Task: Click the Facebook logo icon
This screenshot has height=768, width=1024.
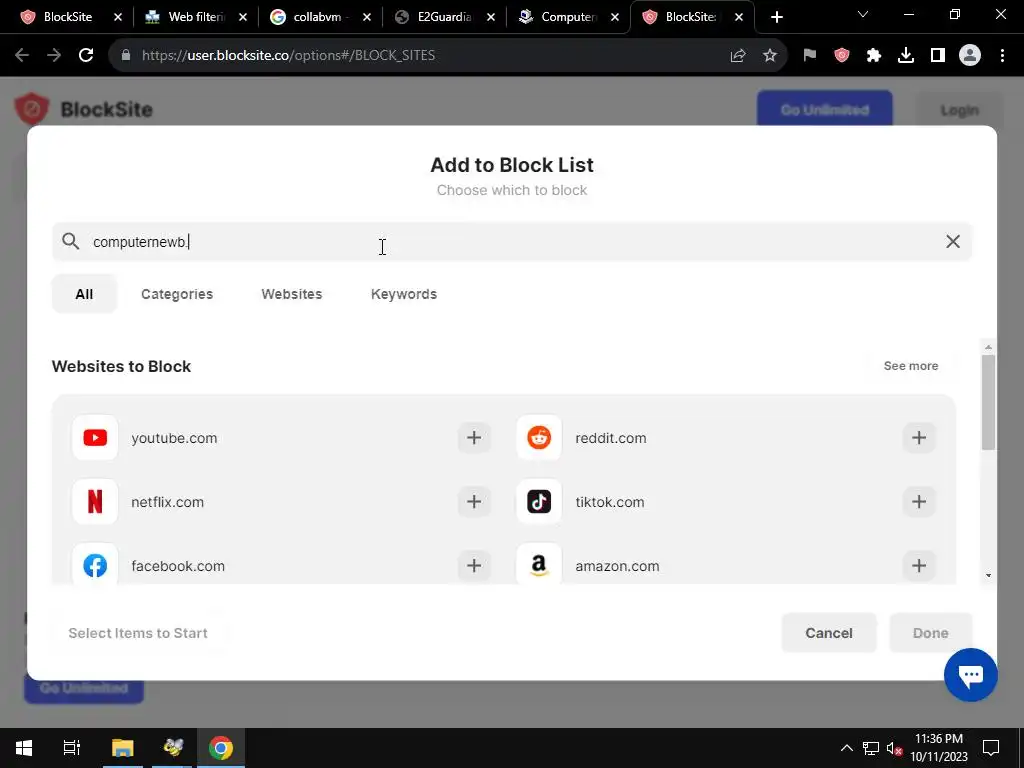Action: click(x=95, y=566)
